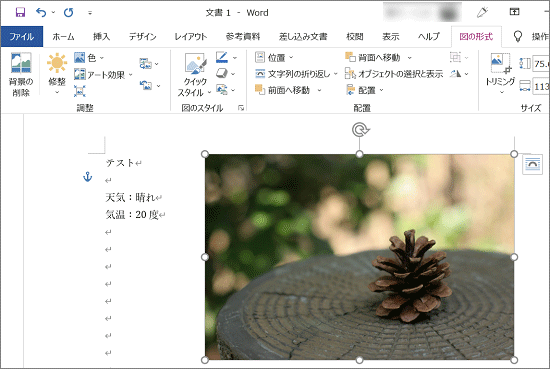Open 文字列の折り返し wrap text menu
Image resolution: width=550 pixels, height=369 pixels.
point(296,74)
